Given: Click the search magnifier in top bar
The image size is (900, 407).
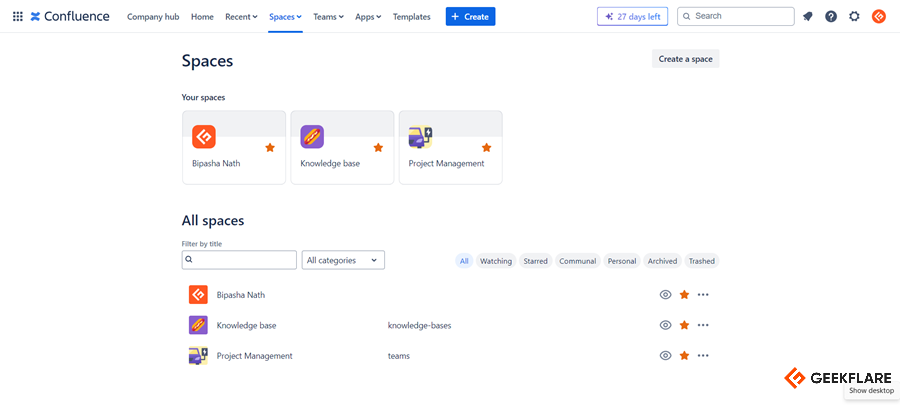Looking at the screenshot, I should click(686, 17).
